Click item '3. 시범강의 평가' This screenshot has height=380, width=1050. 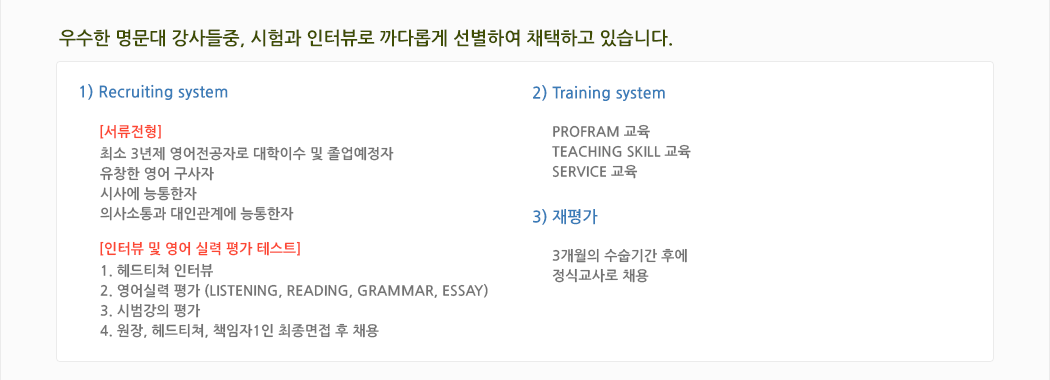point(149,311)
